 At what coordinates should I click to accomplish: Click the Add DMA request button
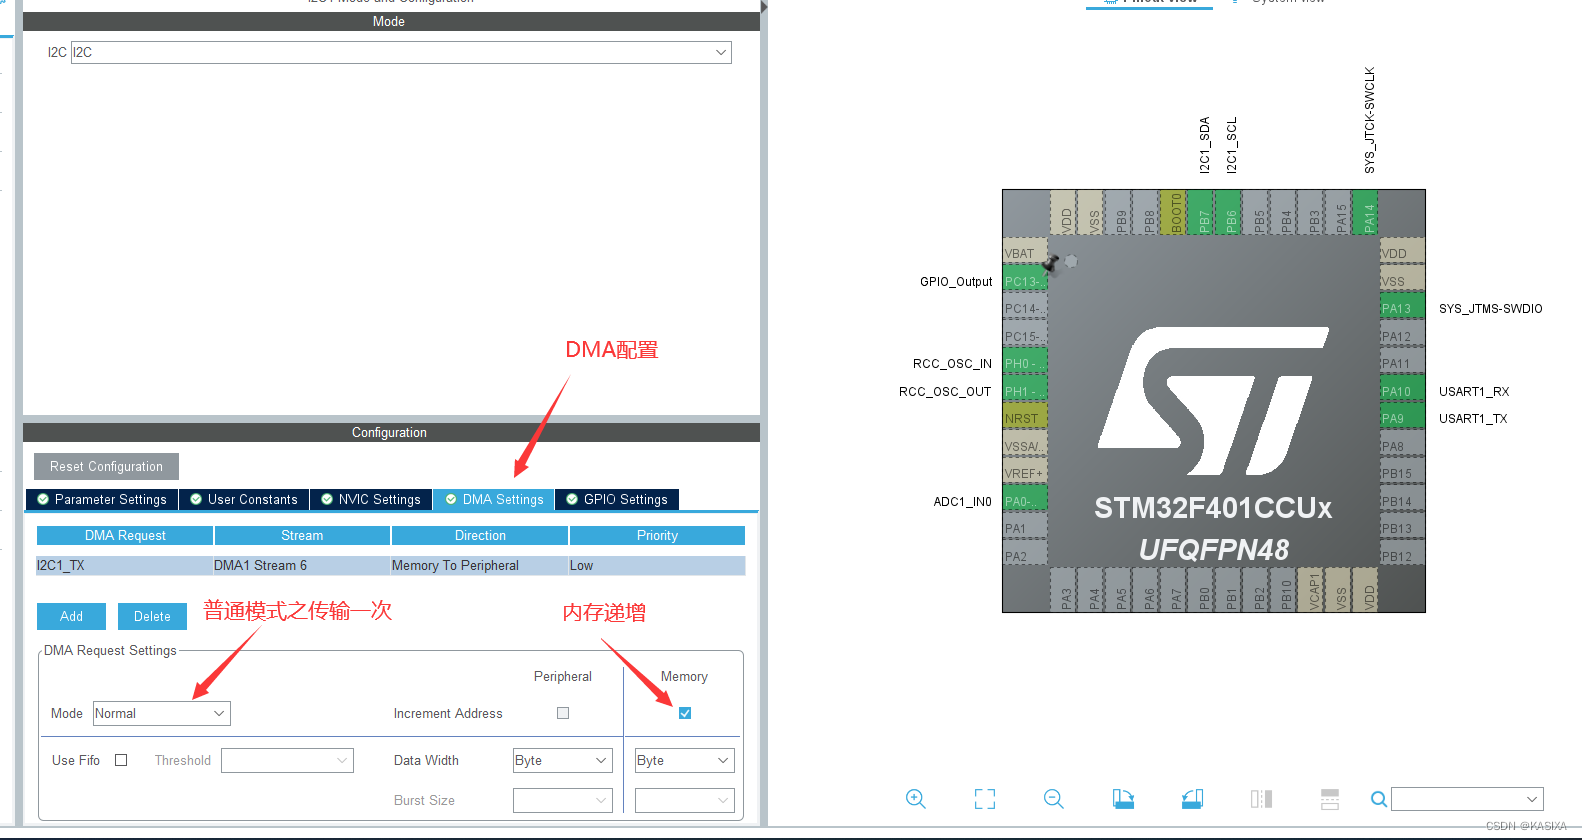coord(72,616)
